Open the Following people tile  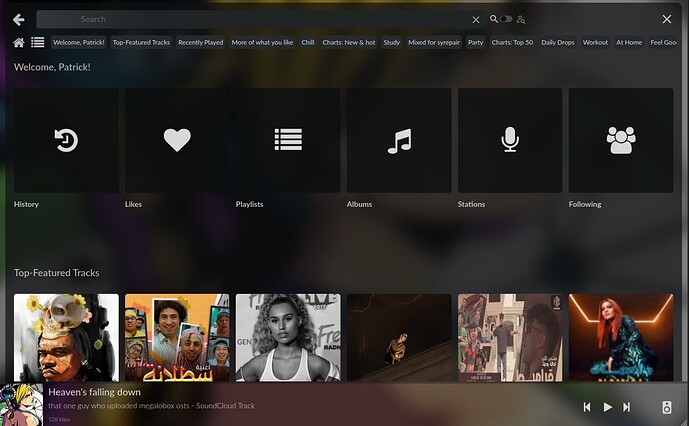(x=621, y=140)
